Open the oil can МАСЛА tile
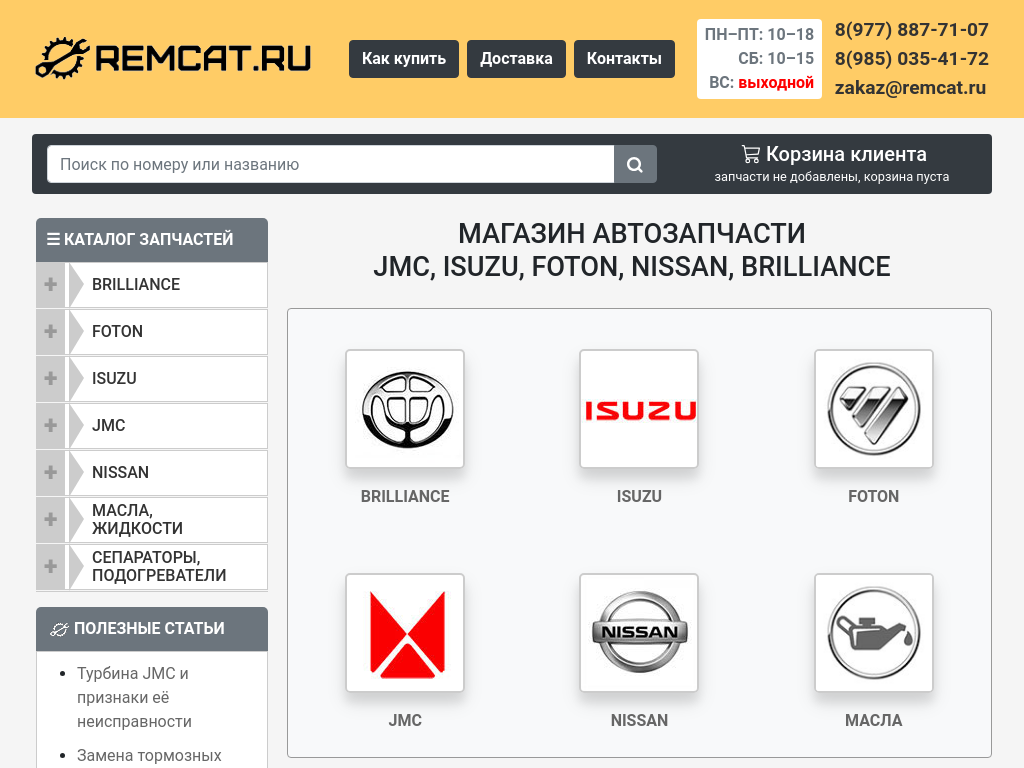Image resolution: width=1024 pixels, height=768 pixels. click(874, 633)
